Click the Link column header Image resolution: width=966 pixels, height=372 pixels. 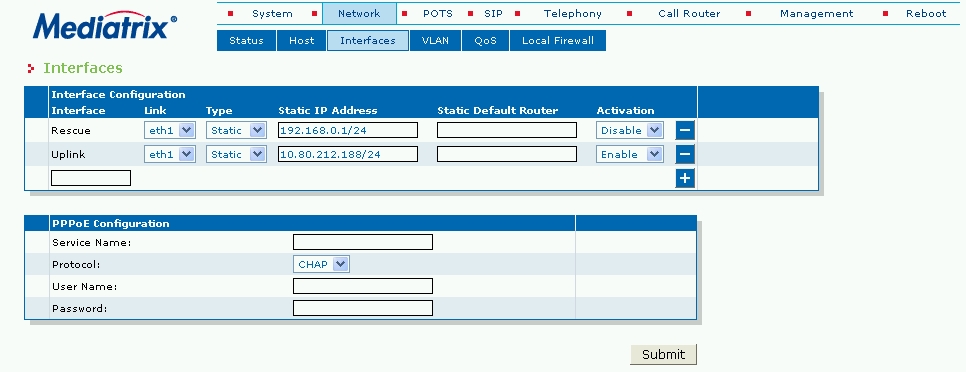[x=155, y=111]
